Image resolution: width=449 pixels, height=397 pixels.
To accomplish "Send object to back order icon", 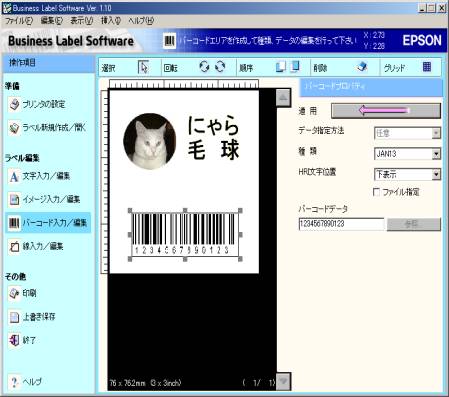I will pos(295,67).
